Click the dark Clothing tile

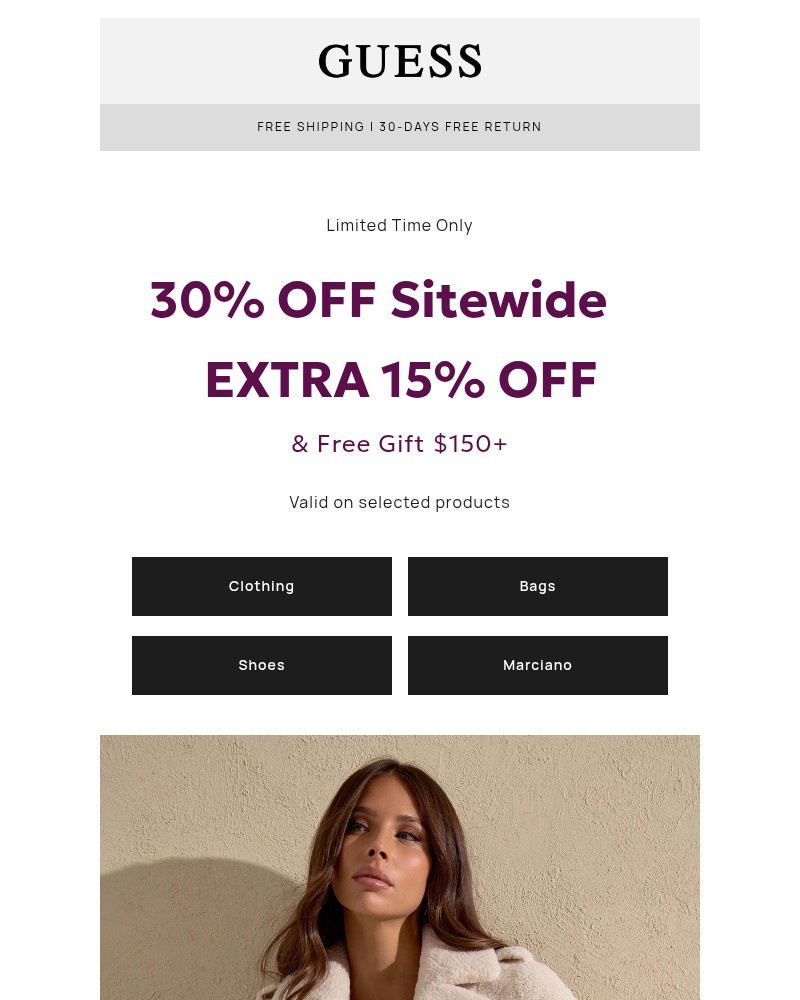click(261, 586)
